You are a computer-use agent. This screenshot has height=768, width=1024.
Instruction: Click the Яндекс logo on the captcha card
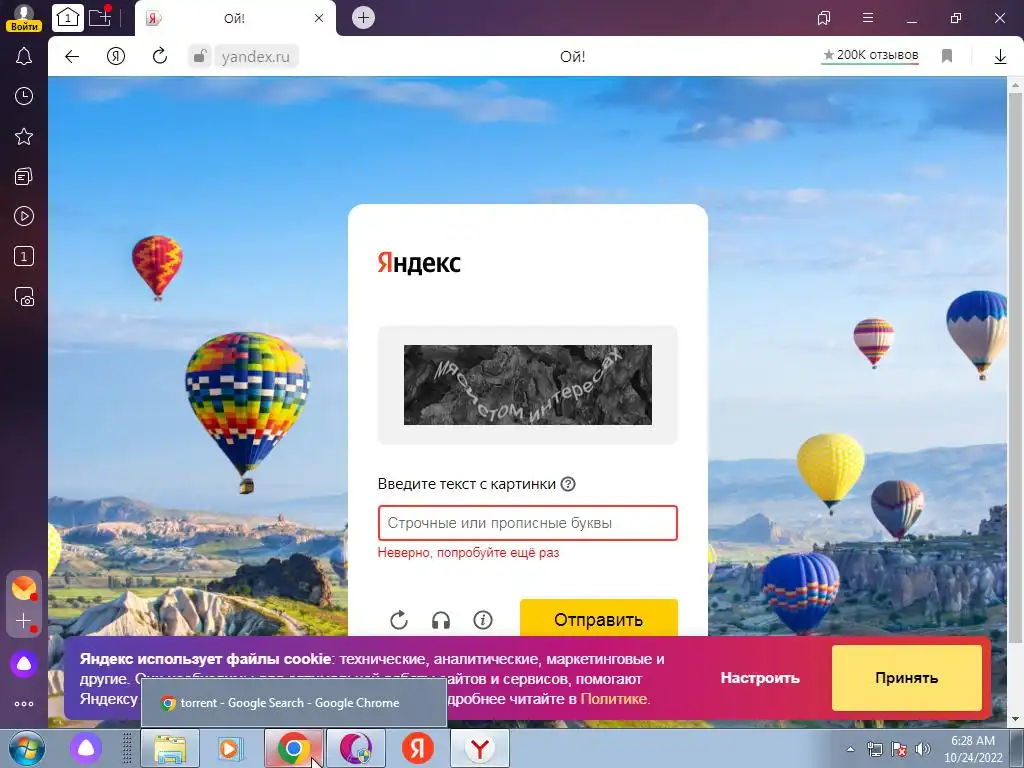click(x=419, y=263)
